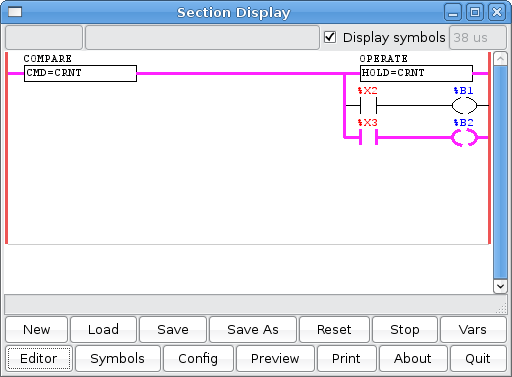Click the New button
This screenshot has height=377, width=512.
pyautogui.click(x=36, y=329)
